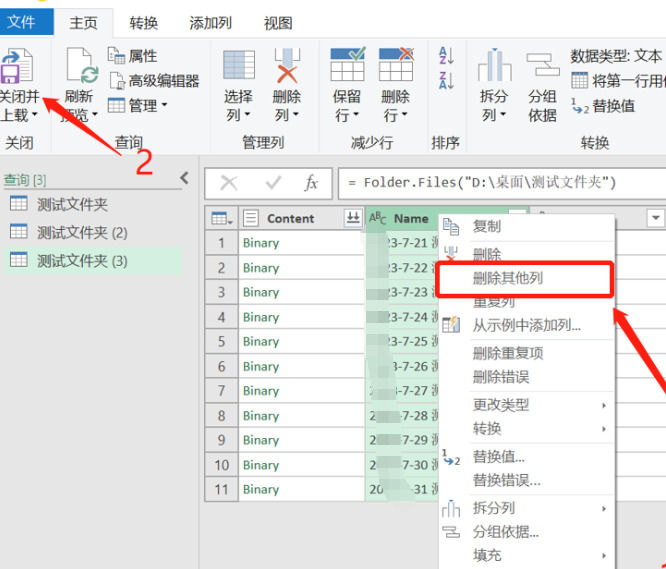Select the 测试文件夹 (2) query
The image size is (666, 569).
[x=82, y=232]
